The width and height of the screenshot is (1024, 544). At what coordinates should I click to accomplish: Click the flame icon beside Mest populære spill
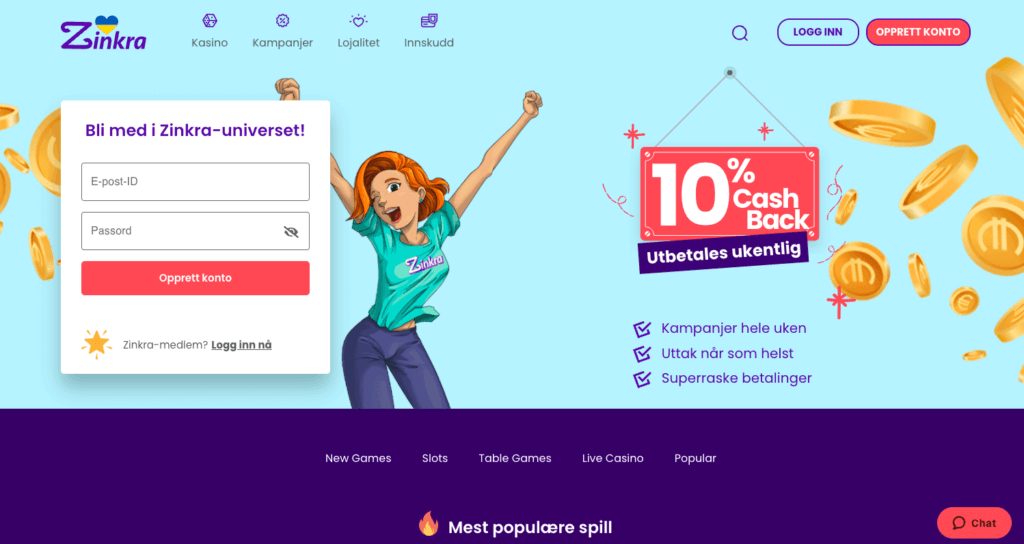pos(428,523)
